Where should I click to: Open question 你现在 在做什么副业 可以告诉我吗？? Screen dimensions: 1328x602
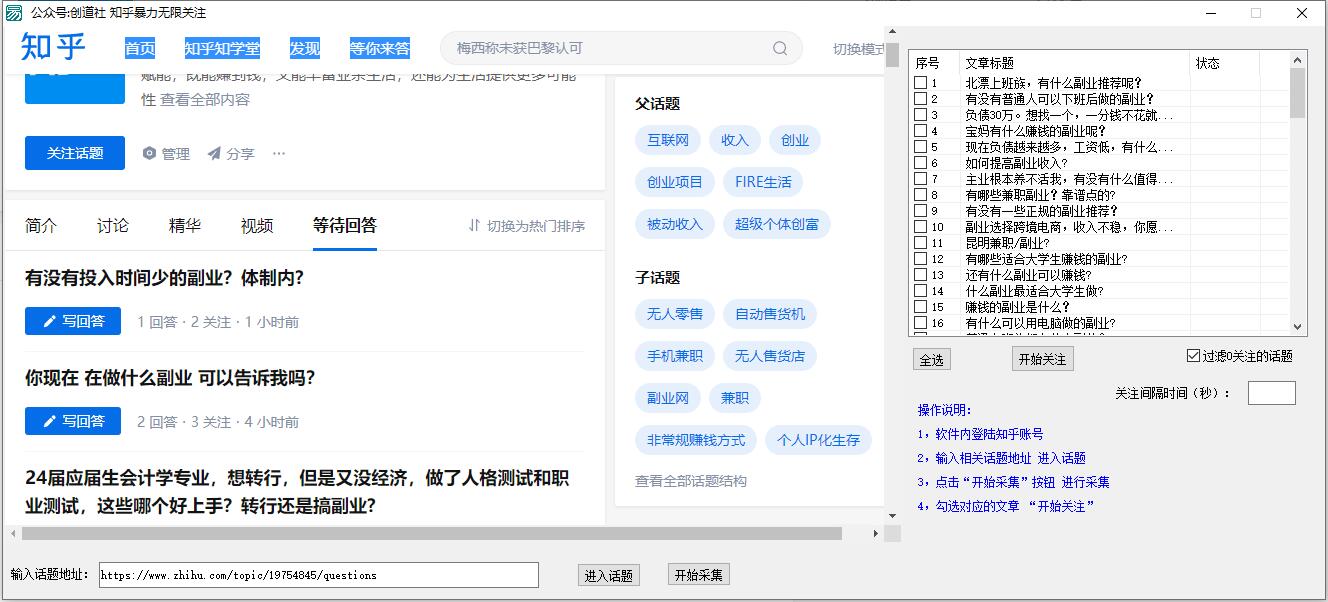170,378
